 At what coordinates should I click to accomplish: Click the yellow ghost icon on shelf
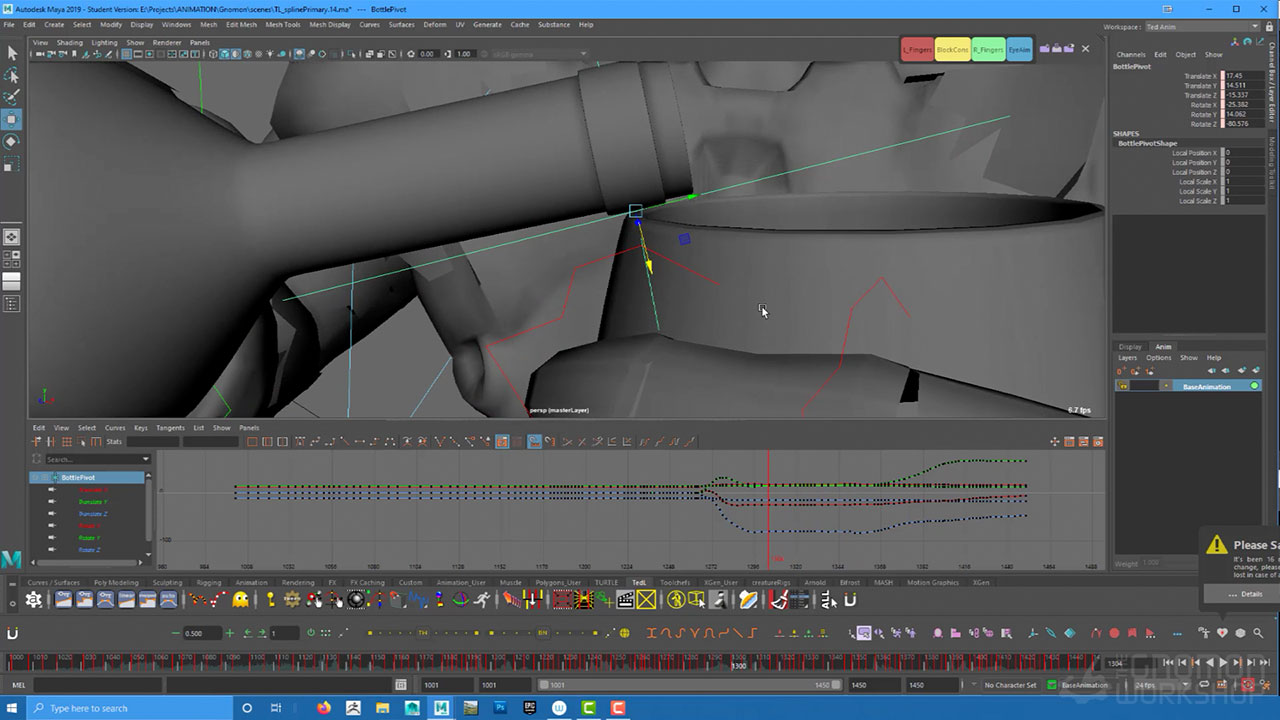240,600
